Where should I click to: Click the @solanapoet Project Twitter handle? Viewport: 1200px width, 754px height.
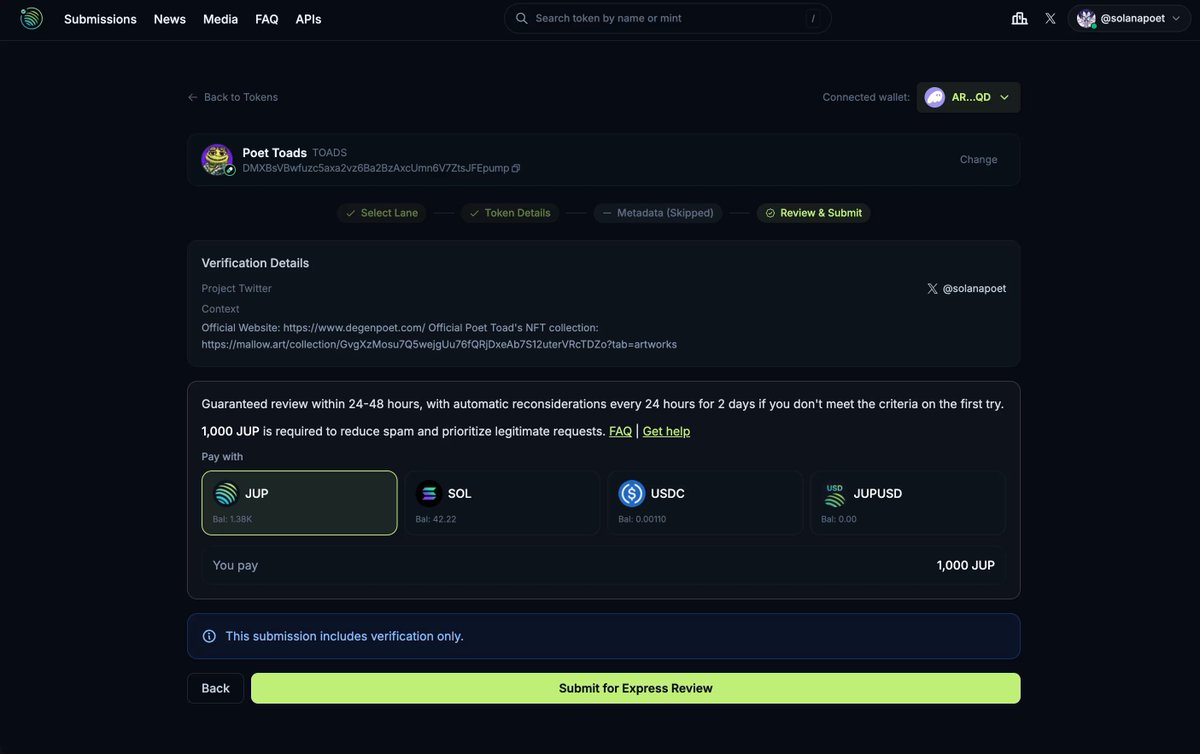pos(974,288)
